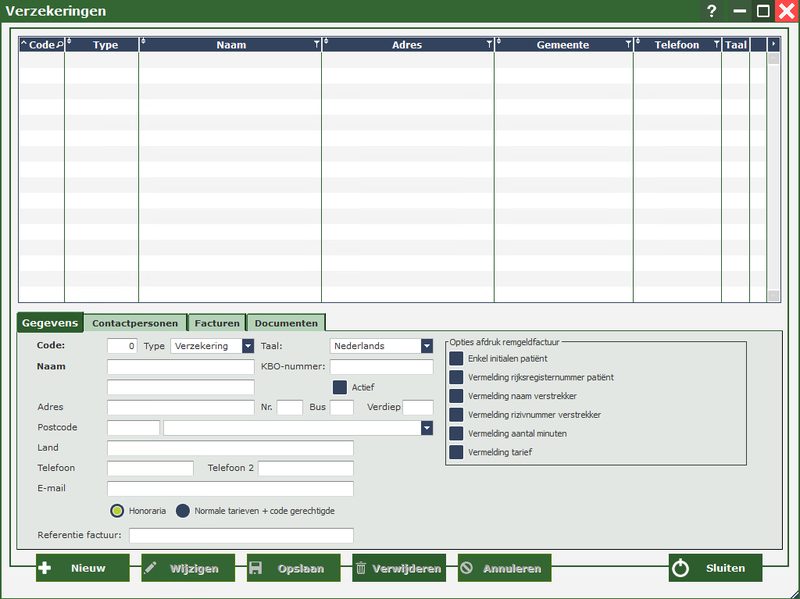Switch to the Contactpersonen tab
This screenshot has height=599, width=800.
[x=135, y=323]
